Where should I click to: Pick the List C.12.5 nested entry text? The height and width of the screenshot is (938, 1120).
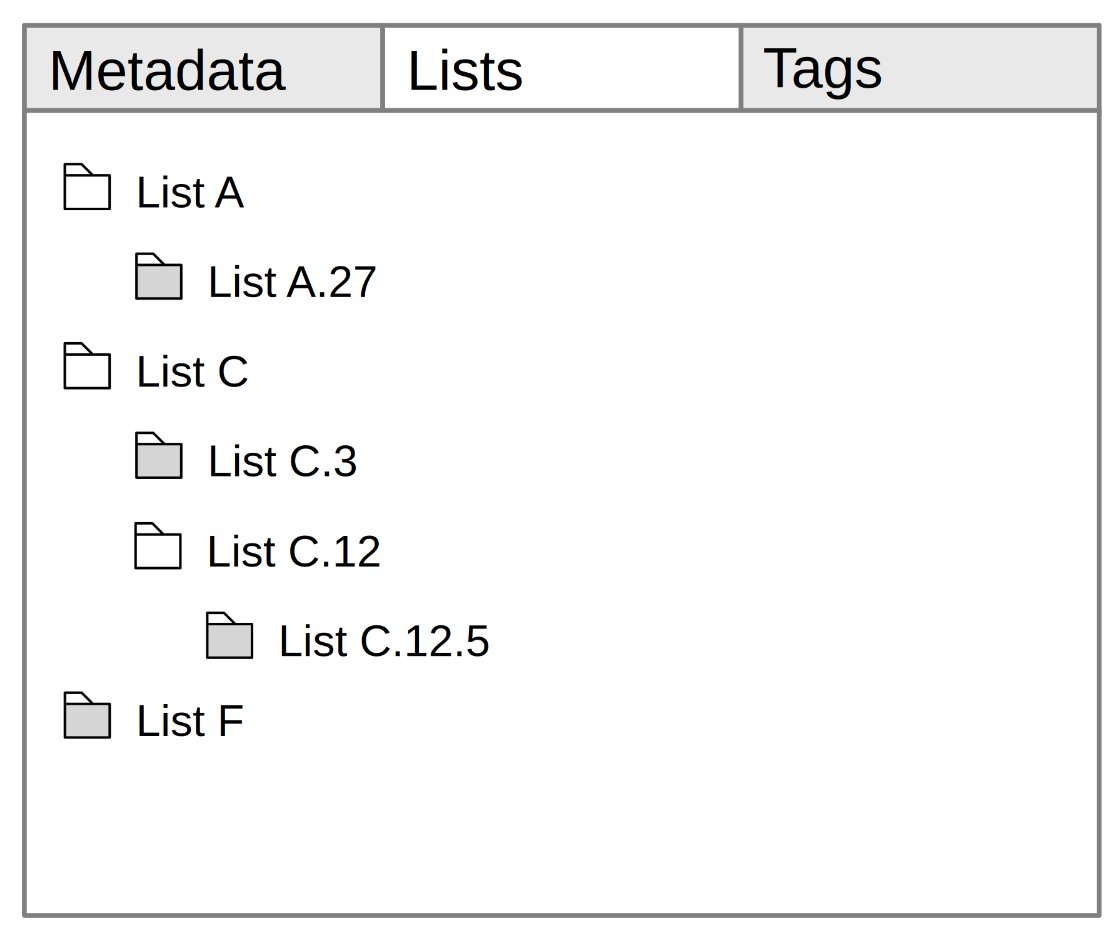coord(384,642)
